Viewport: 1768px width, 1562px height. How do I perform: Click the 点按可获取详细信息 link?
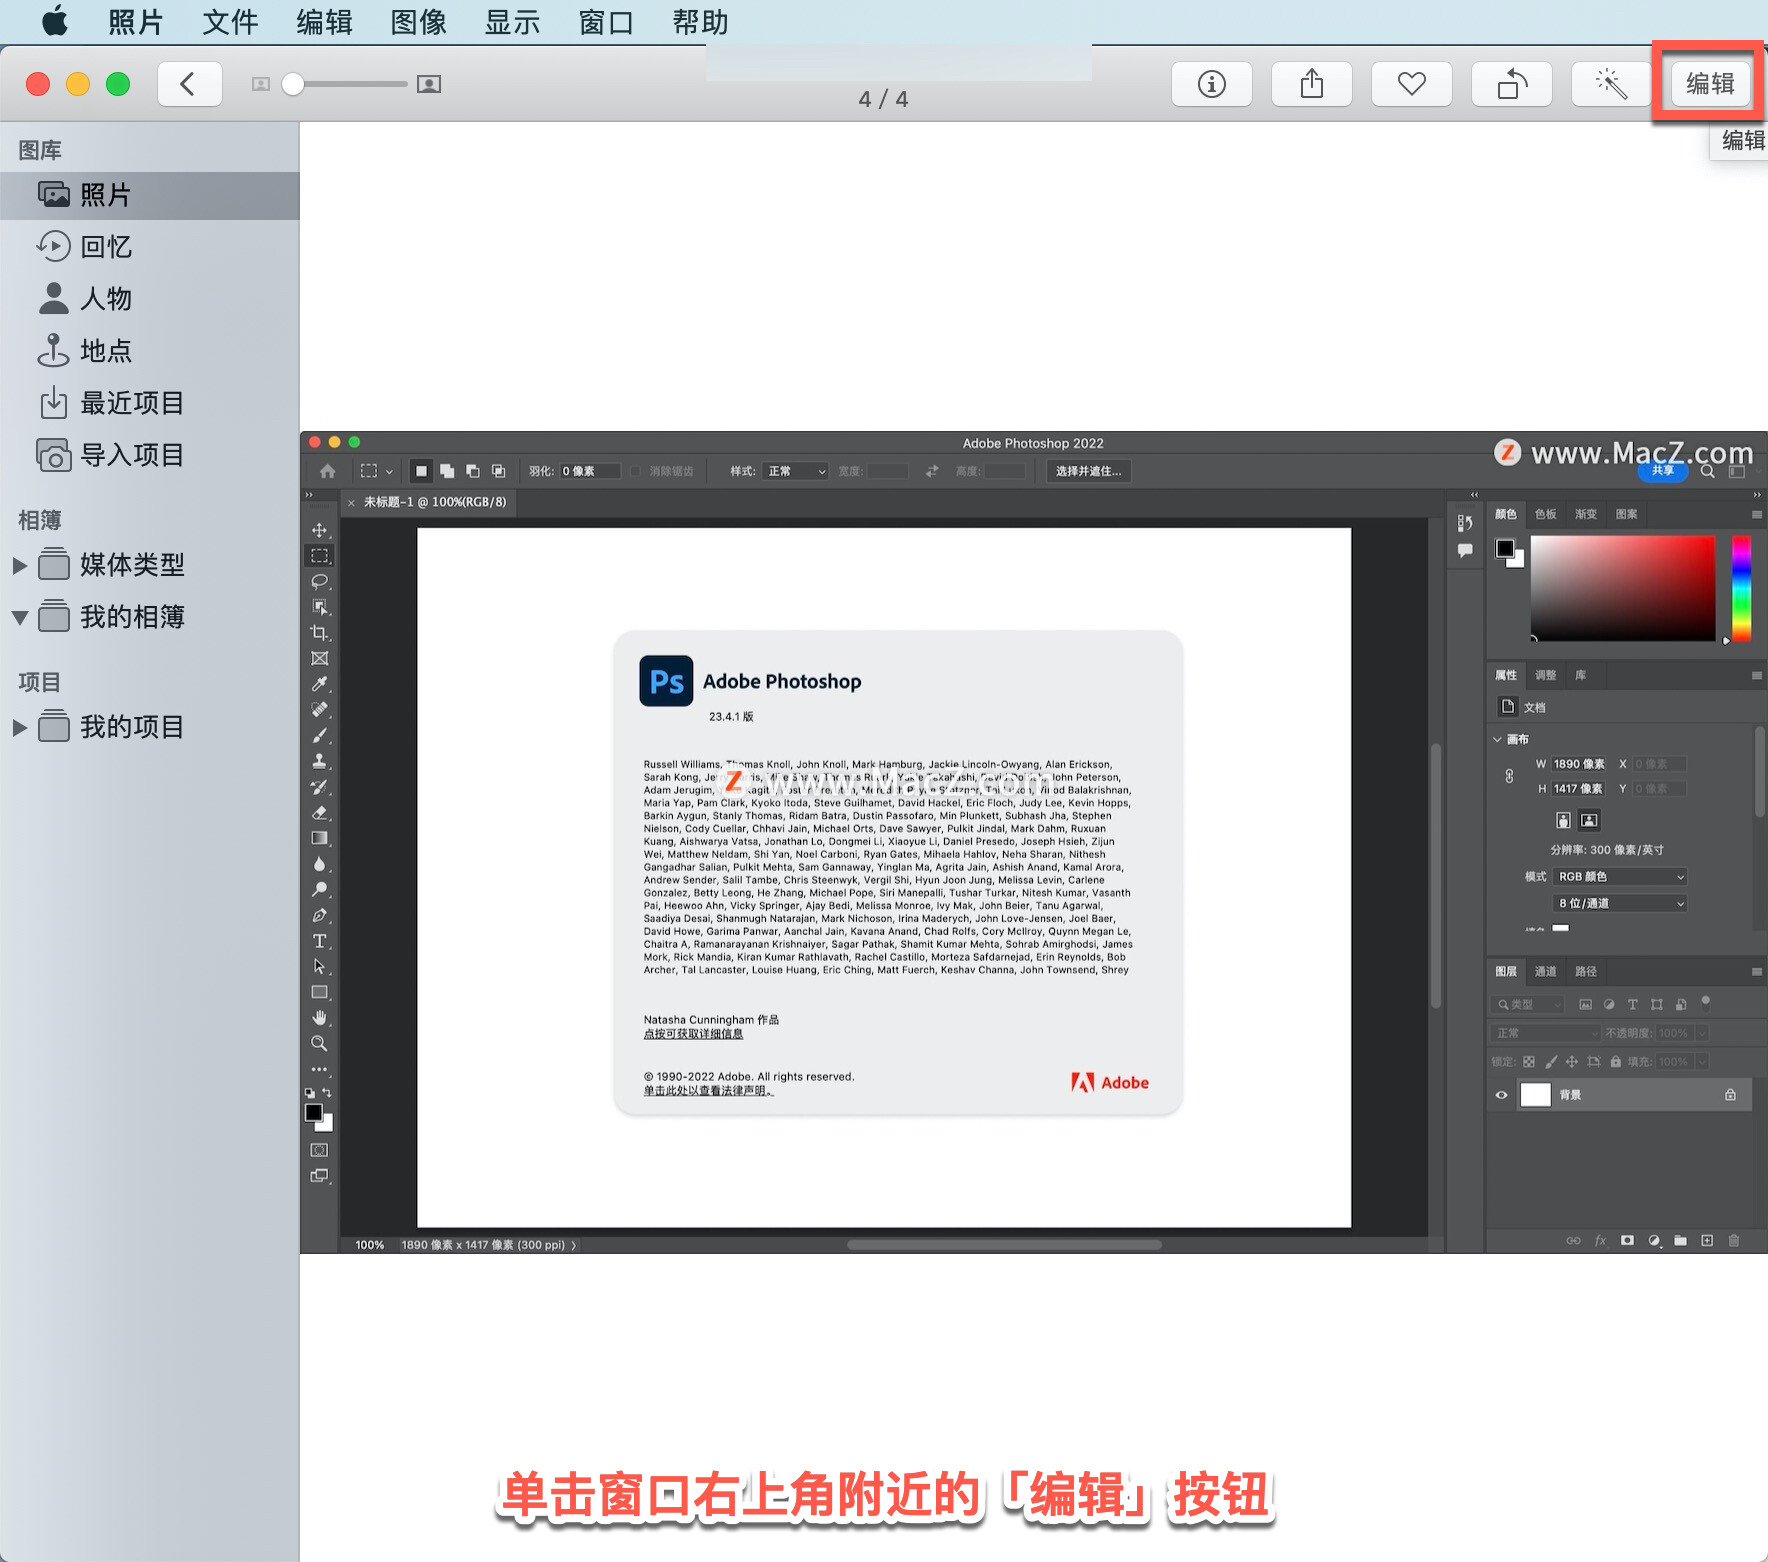pyautogui.click(x=693, y=1034)
